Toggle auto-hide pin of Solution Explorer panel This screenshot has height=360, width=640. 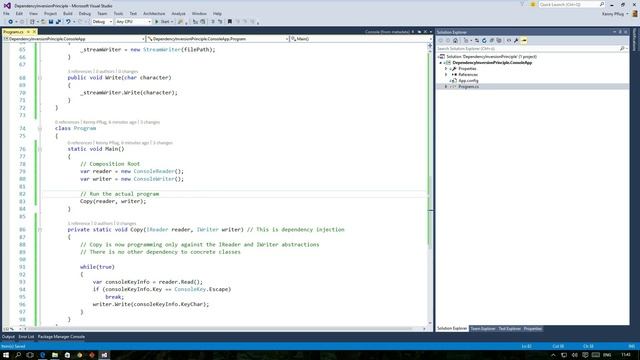pyautogui.click(x=620, y=32)
